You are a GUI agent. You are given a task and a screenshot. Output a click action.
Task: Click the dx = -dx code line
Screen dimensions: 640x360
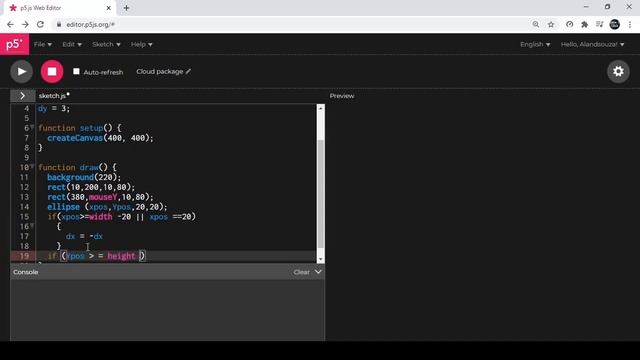click(x=84, y=236)
